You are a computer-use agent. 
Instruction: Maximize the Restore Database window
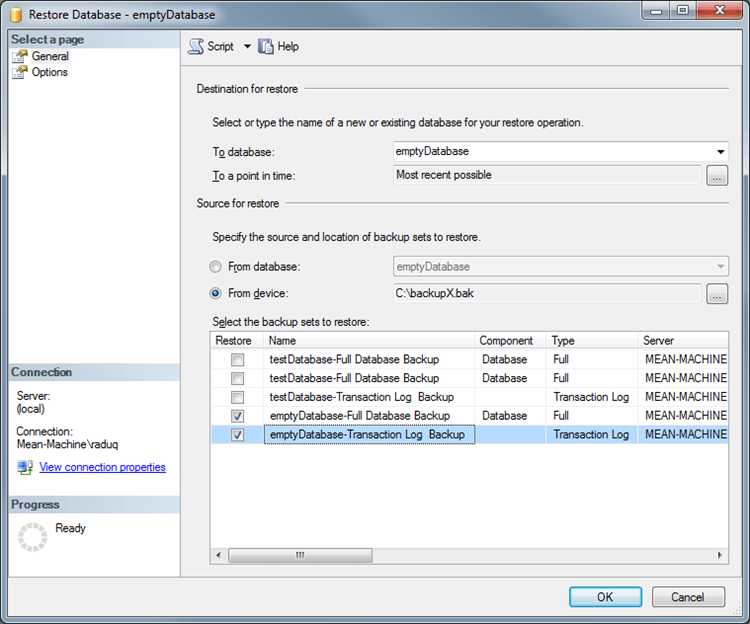[x=683, y=11]
